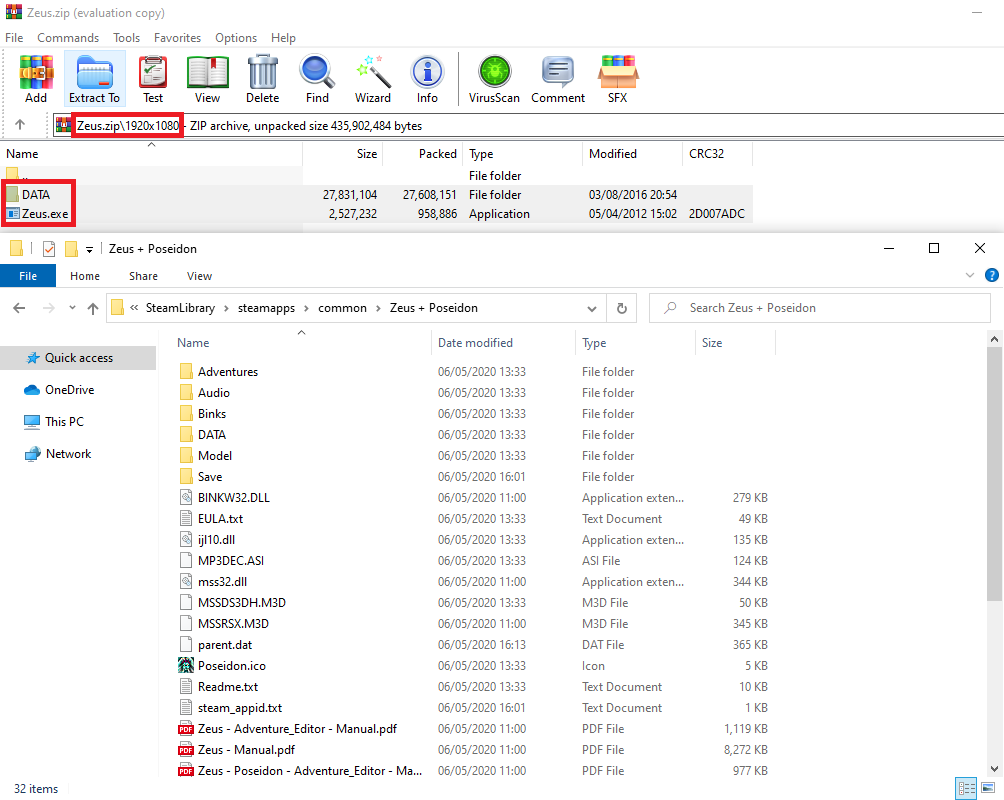Screen dimensions: 1004x800
Task: Collapse the Explorer ribbon with the chevron
Action: coord(969,275)
